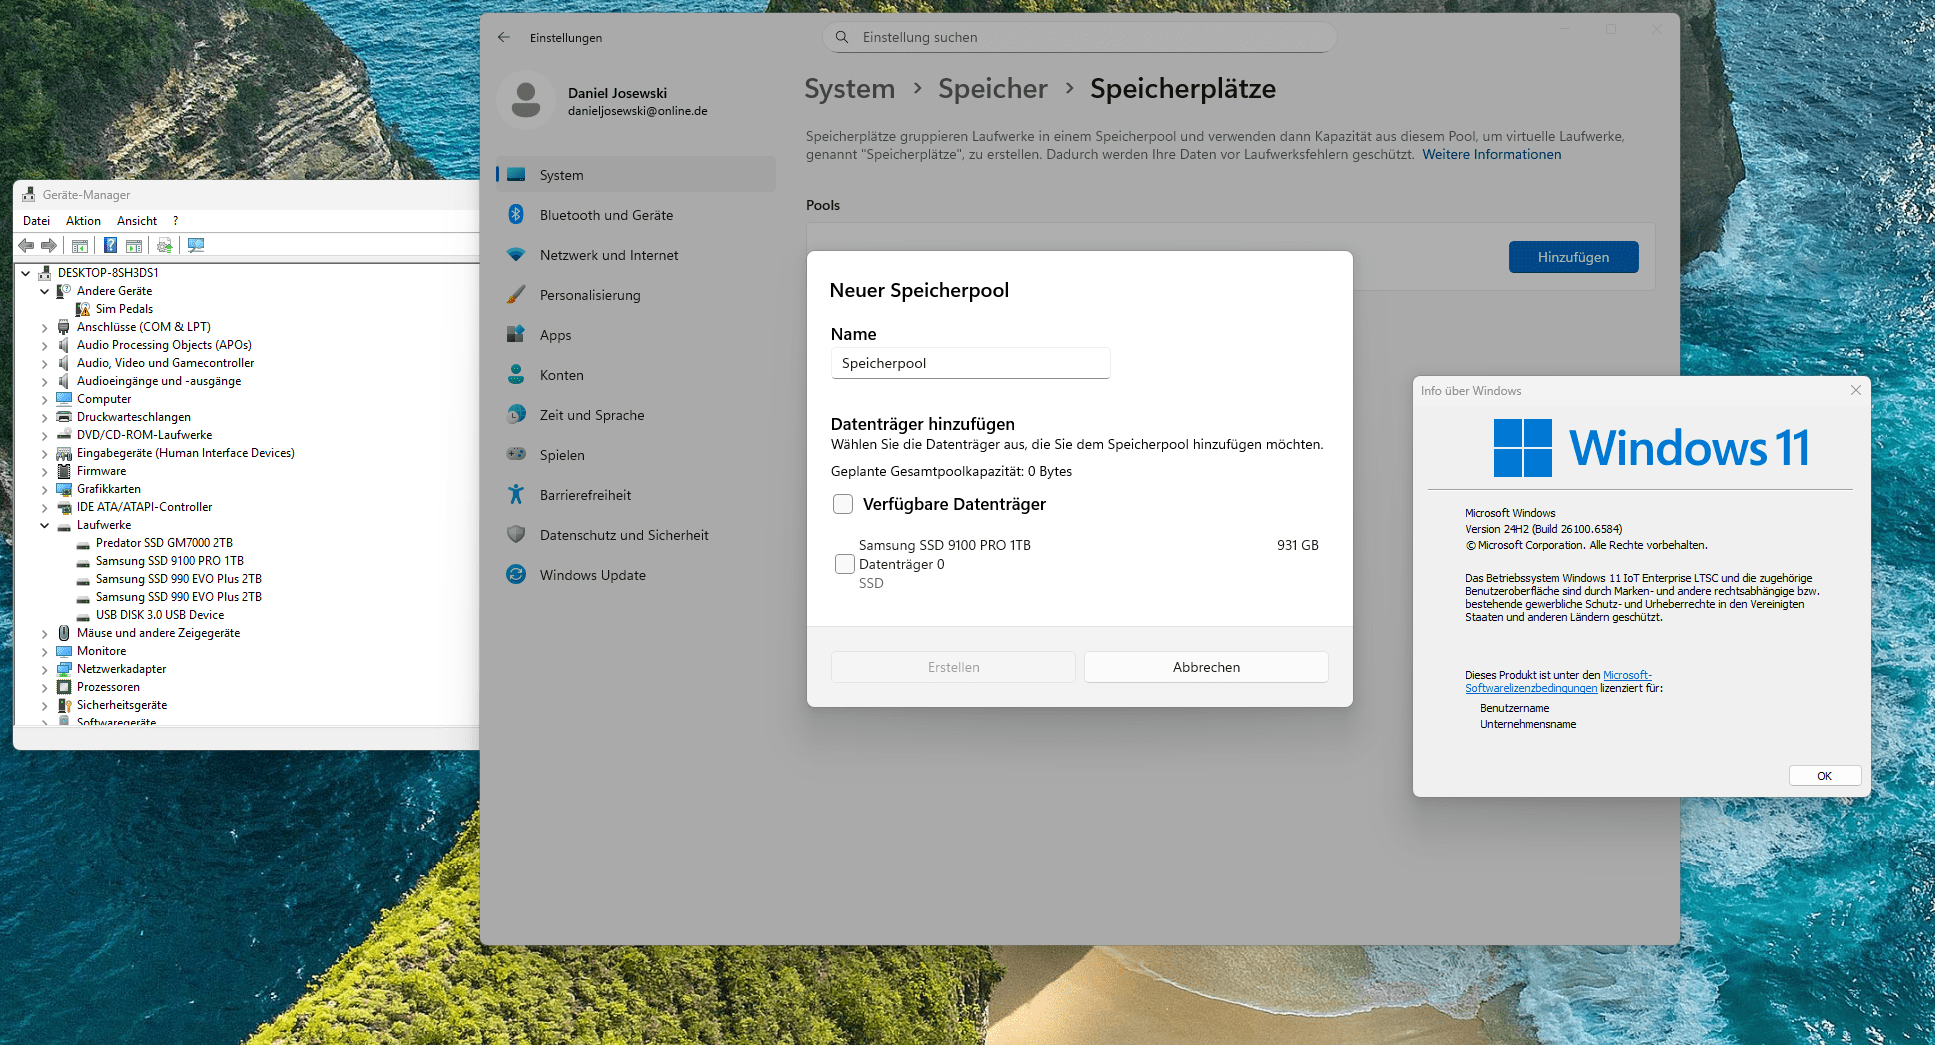
Task: Open the blue Help icon in Geräte-Manager toolbar
Action: click(x=110, y=245)
